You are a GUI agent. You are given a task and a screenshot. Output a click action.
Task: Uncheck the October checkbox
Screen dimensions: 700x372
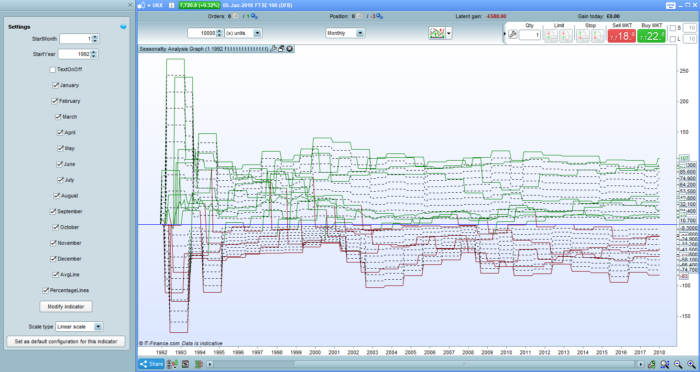[x=55, y=227]
